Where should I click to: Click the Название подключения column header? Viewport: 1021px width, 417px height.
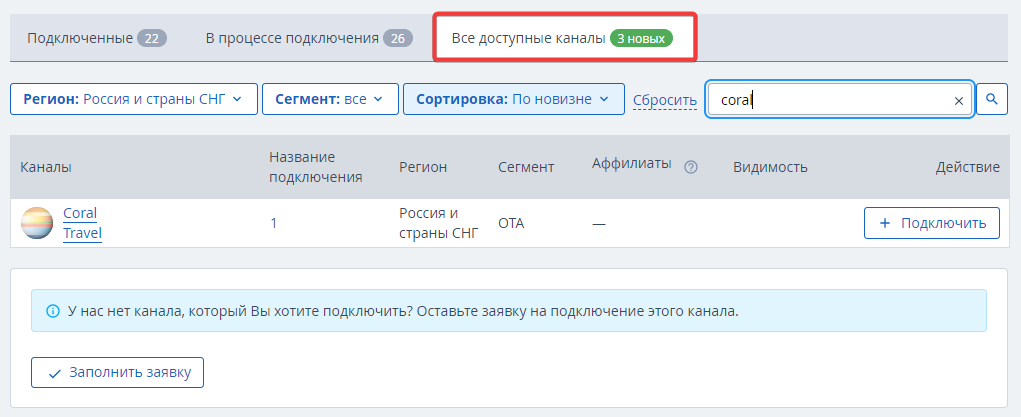[316, 167]
